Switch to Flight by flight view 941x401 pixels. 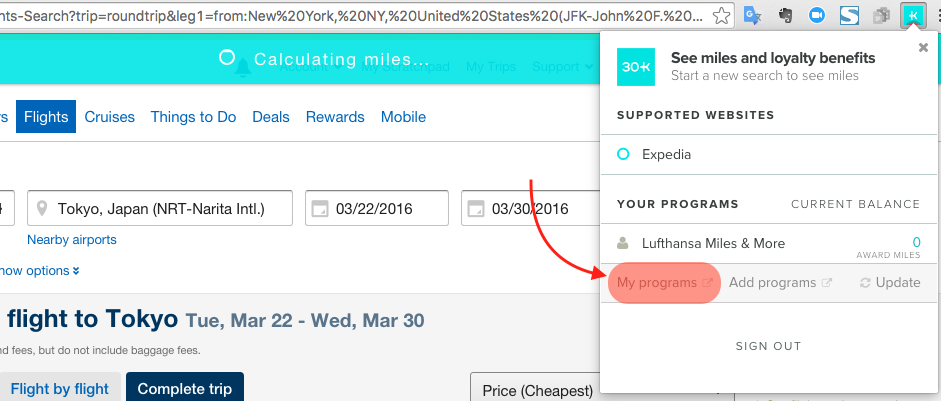click(60, 388)
